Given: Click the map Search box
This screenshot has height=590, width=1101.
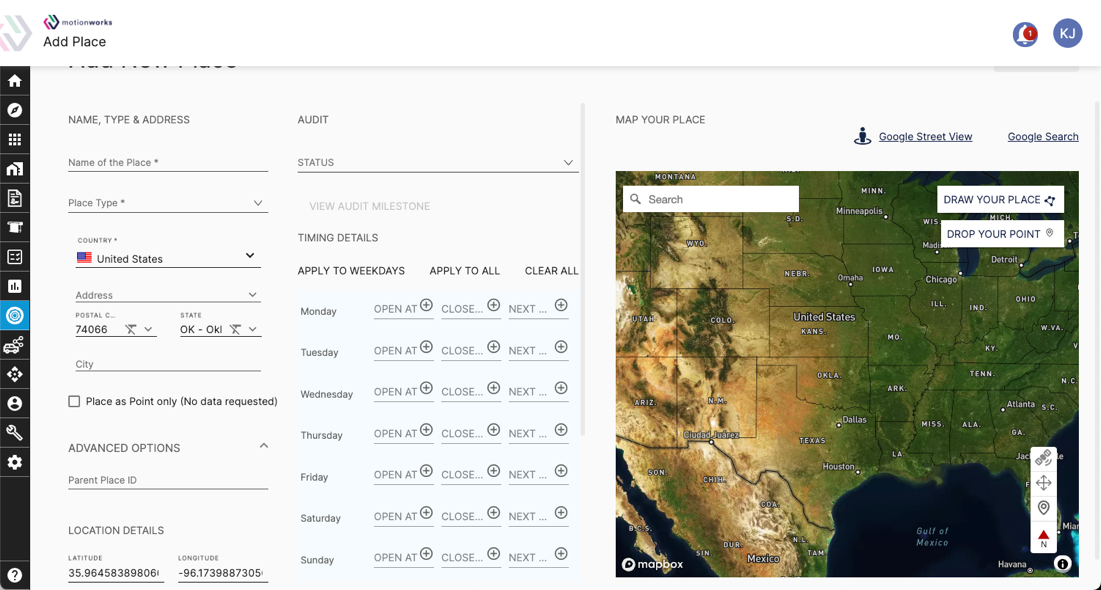Looking at the screenshot, I should [711, 199].
